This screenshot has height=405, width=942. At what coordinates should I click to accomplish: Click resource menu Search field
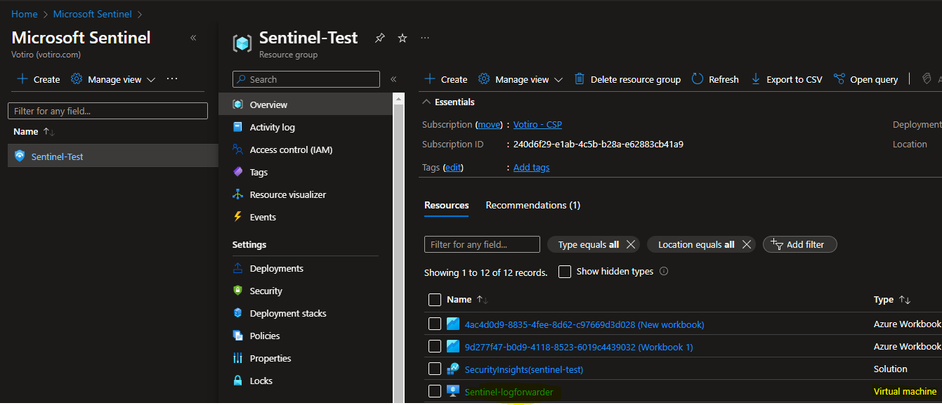tap(306, 79)
